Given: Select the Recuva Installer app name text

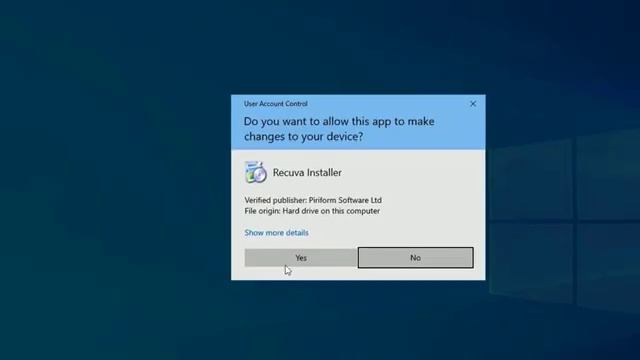Looking at the screenshot, I should pos(307,173).
